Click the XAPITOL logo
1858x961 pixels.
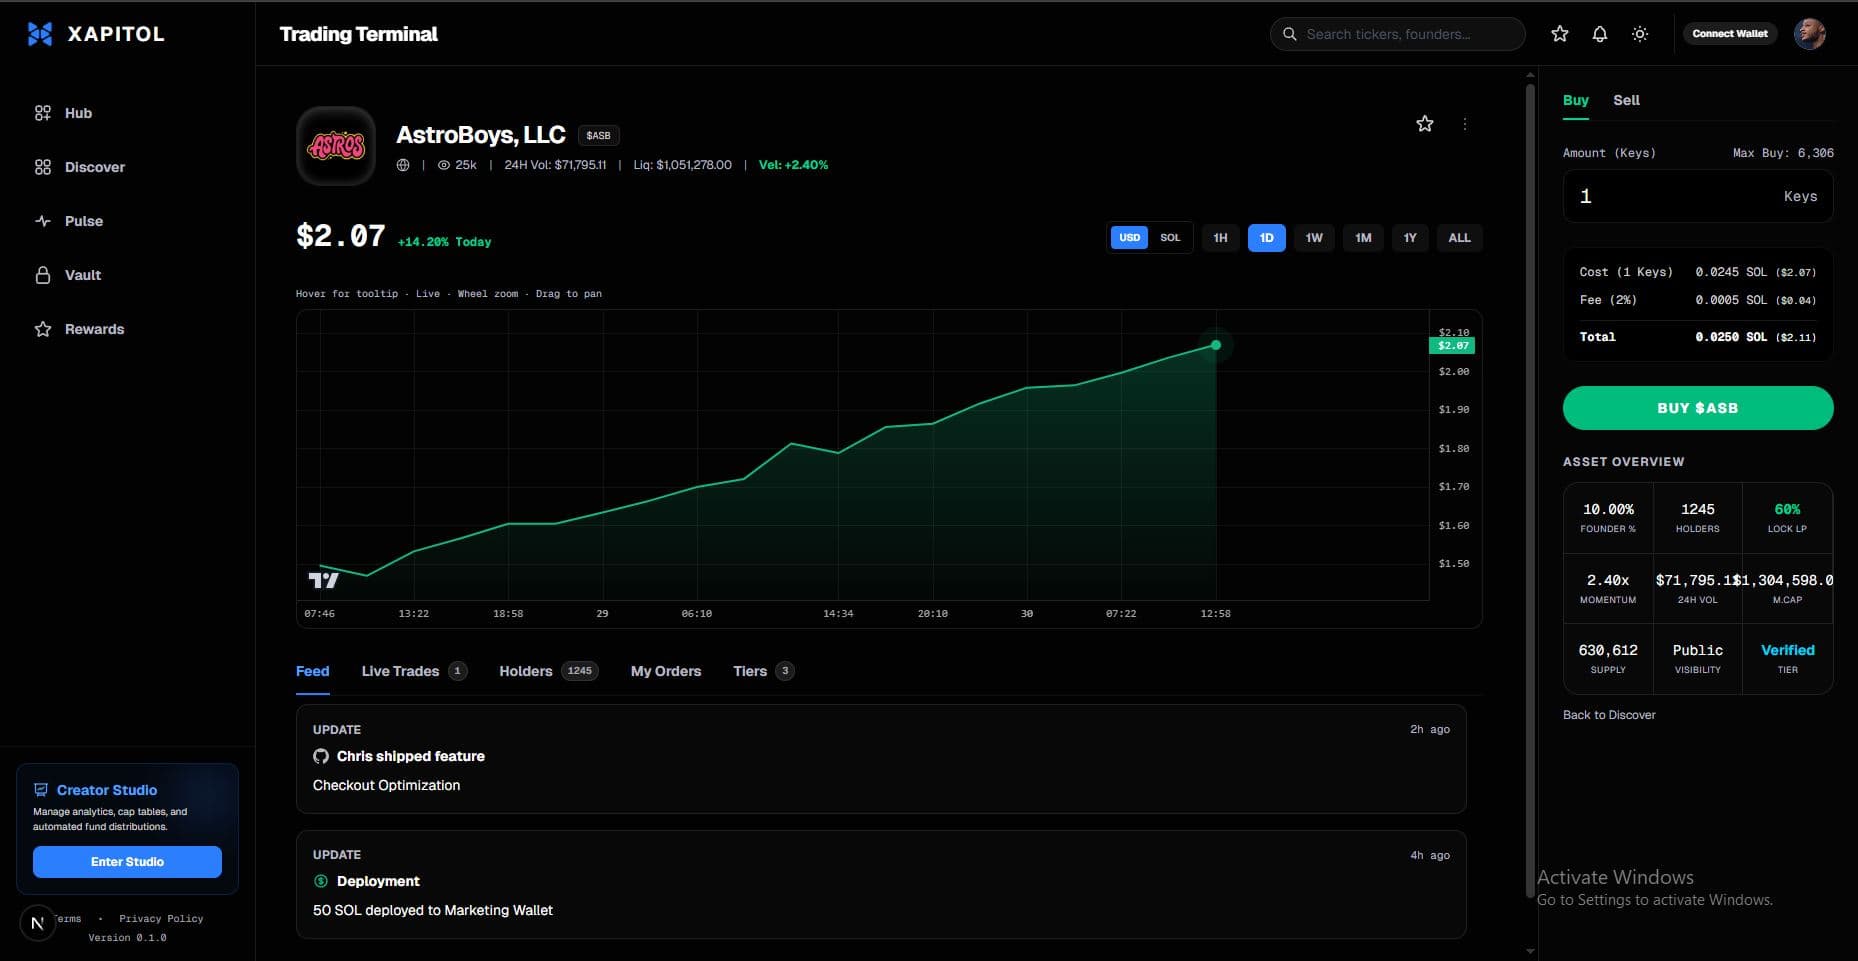pyautogui.click(x=96, y=34)
